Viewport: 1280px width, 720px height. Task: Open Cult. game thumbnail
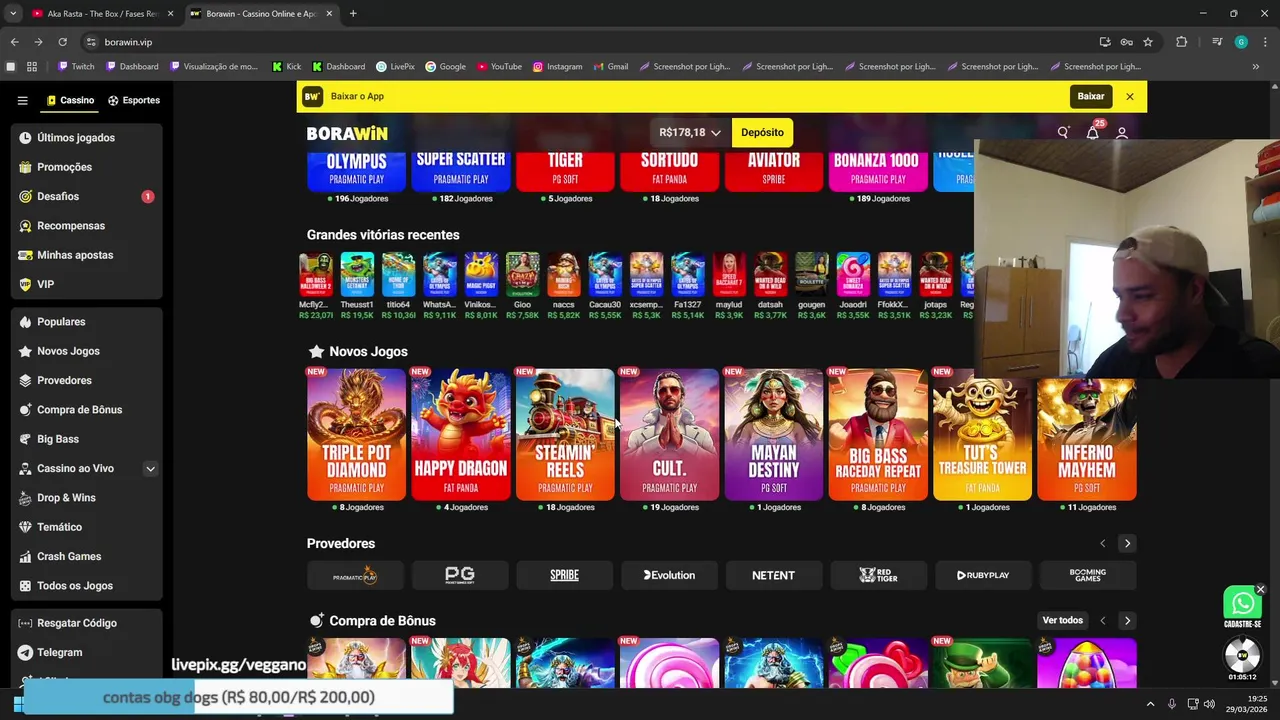[x=669, y=434]
